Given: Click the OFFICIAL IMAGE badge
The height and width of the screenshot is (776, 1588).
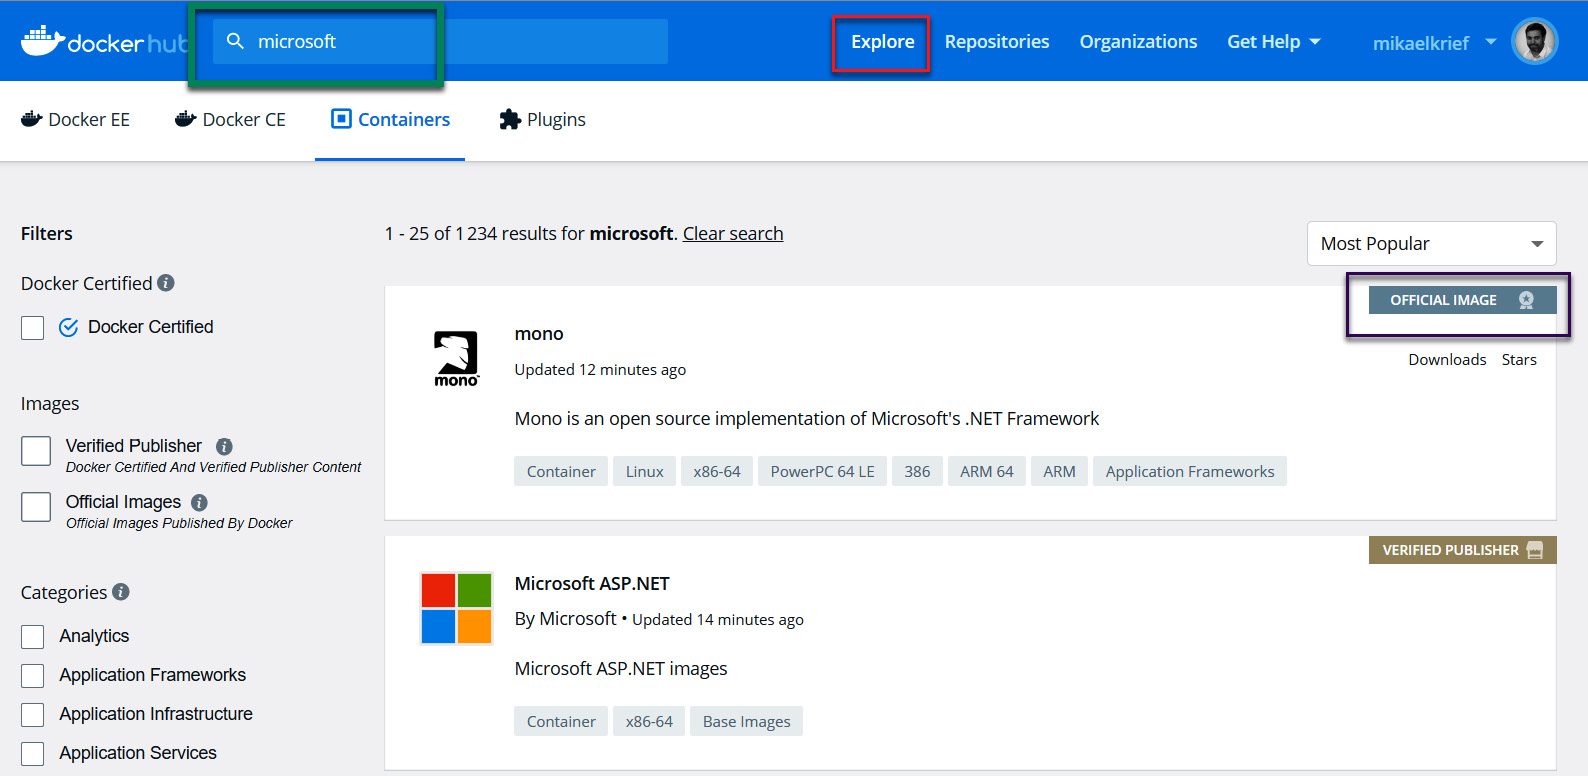Looking at the screenshot, I should (1462, 300).
